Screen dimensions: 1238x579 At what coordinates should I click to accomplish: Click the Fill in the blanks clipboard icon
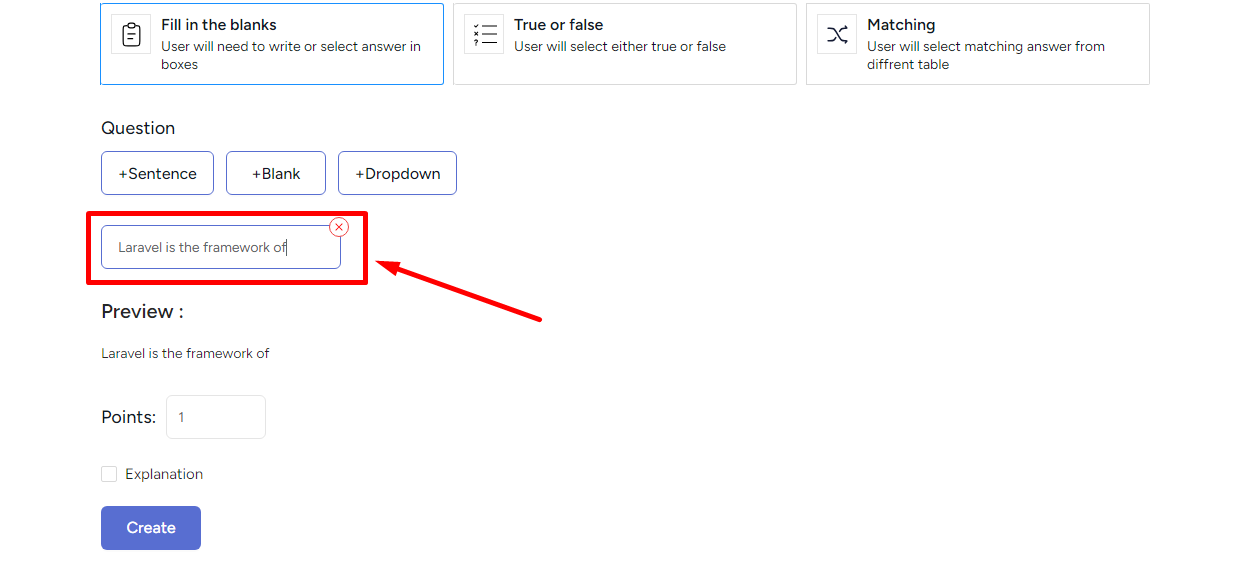(x=131, y=34)
